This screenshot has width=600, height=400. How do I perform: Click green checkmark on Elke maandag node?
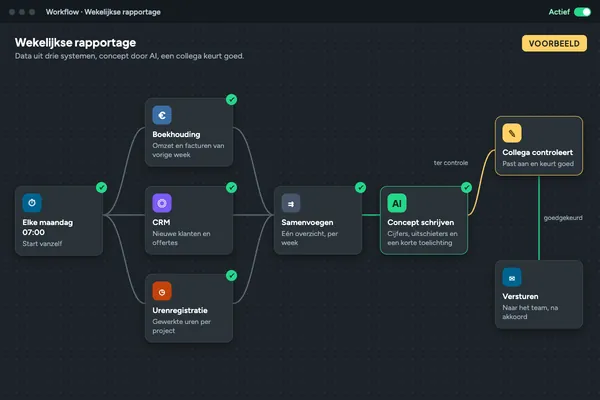click(101, 188)
